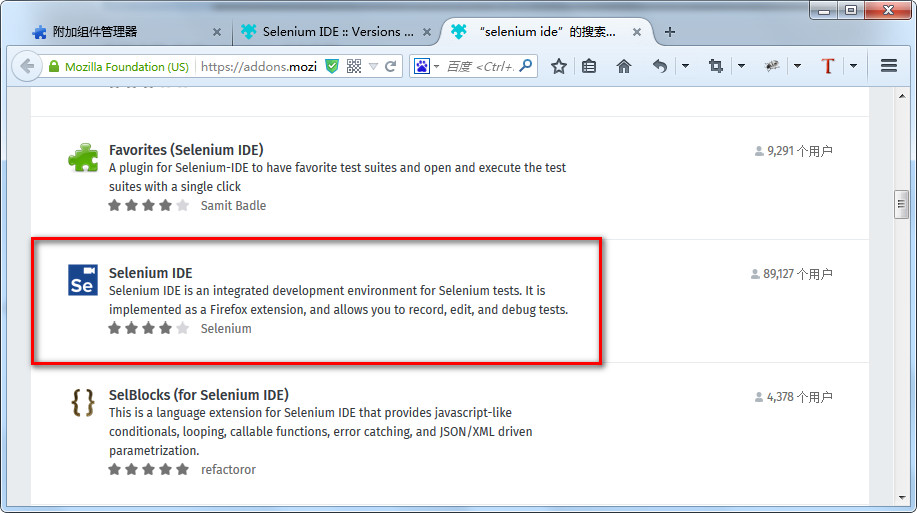Image resolution: width=917 pixels, height=513 pixels.
Task: Click the green shield icon in the address bar
Action: (332, 67)
